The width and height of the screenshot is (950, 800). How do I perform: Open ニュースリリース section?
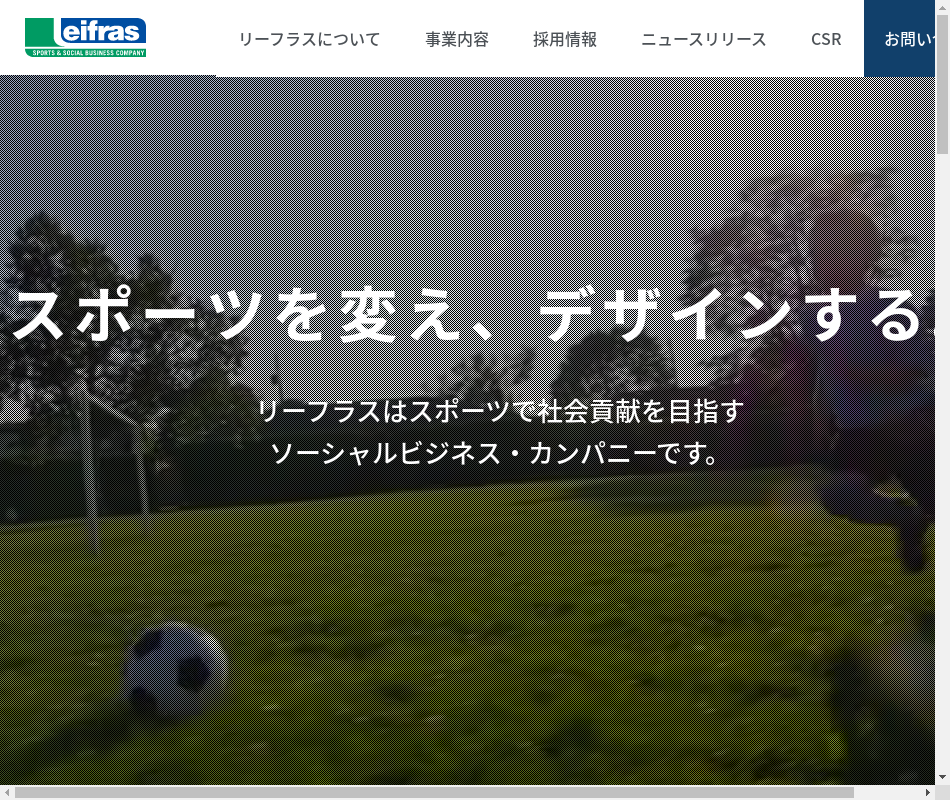(703, 39)
